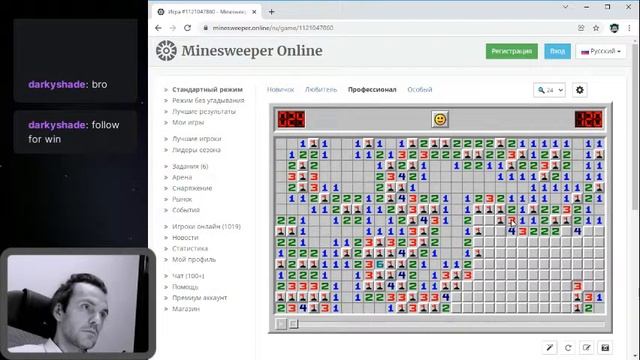Reload the page with refresh icon

pyautogui.click(x=187, y=28)
